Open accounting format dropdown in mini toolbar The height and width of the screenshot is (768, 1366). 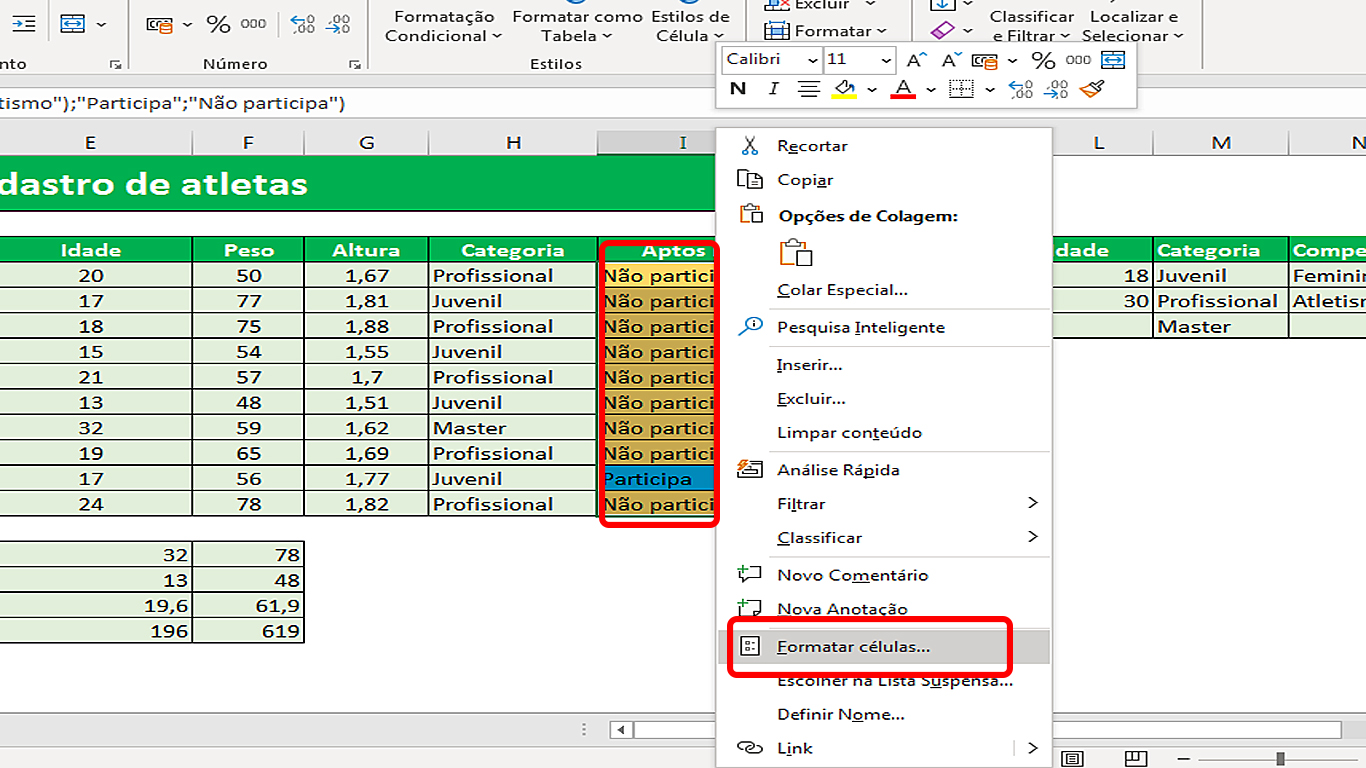tap(1013, 60)
